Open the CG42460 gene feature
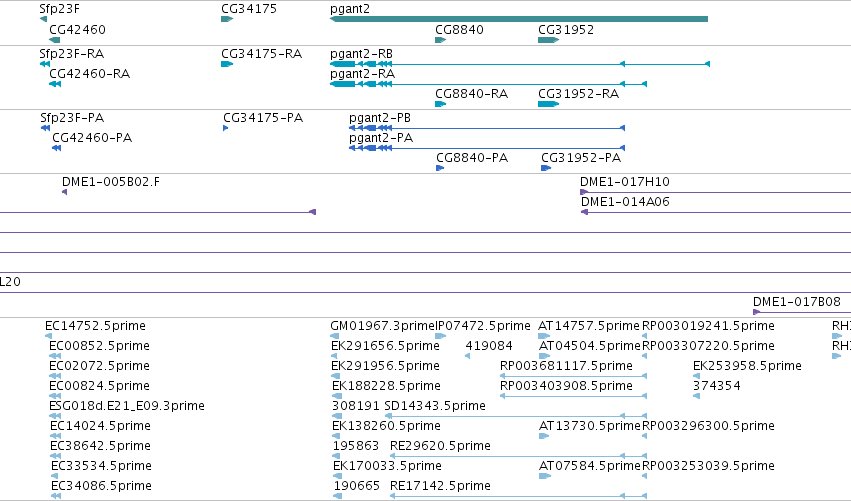851x501 pixels. pos(54,40)
